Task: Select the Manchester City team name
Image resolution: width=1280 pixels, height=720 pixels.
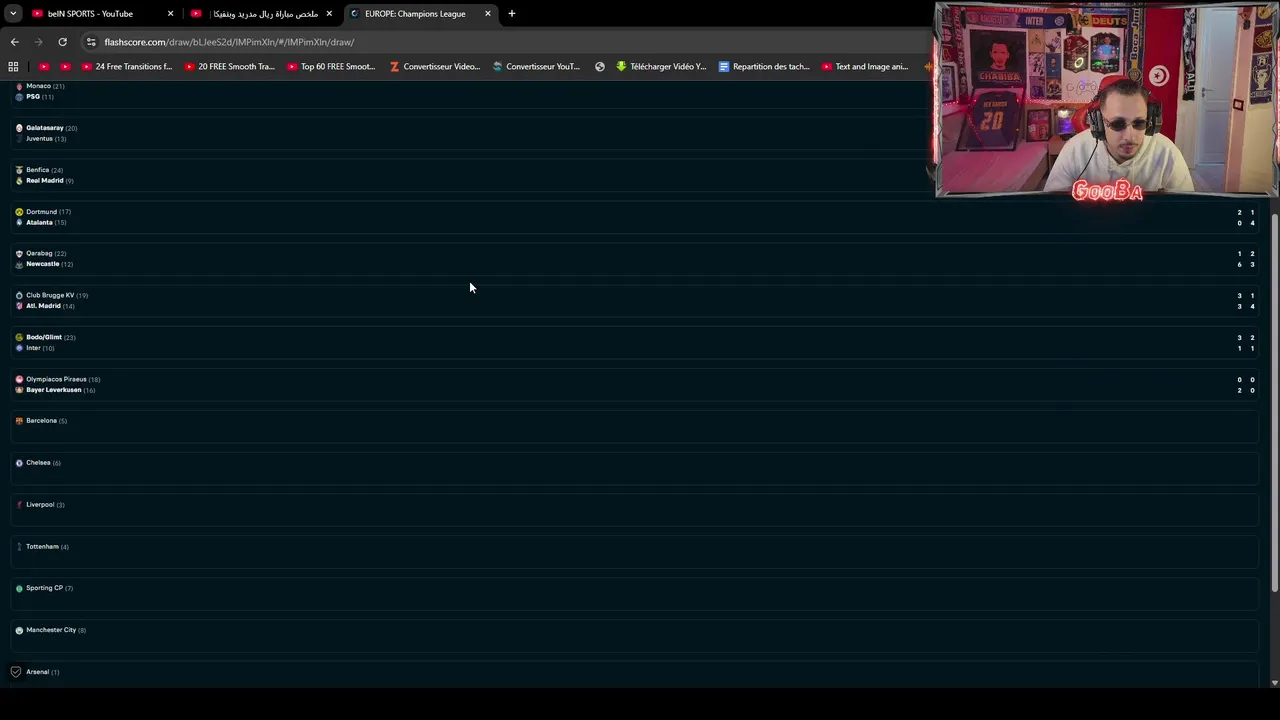Action: click(51, 630)
